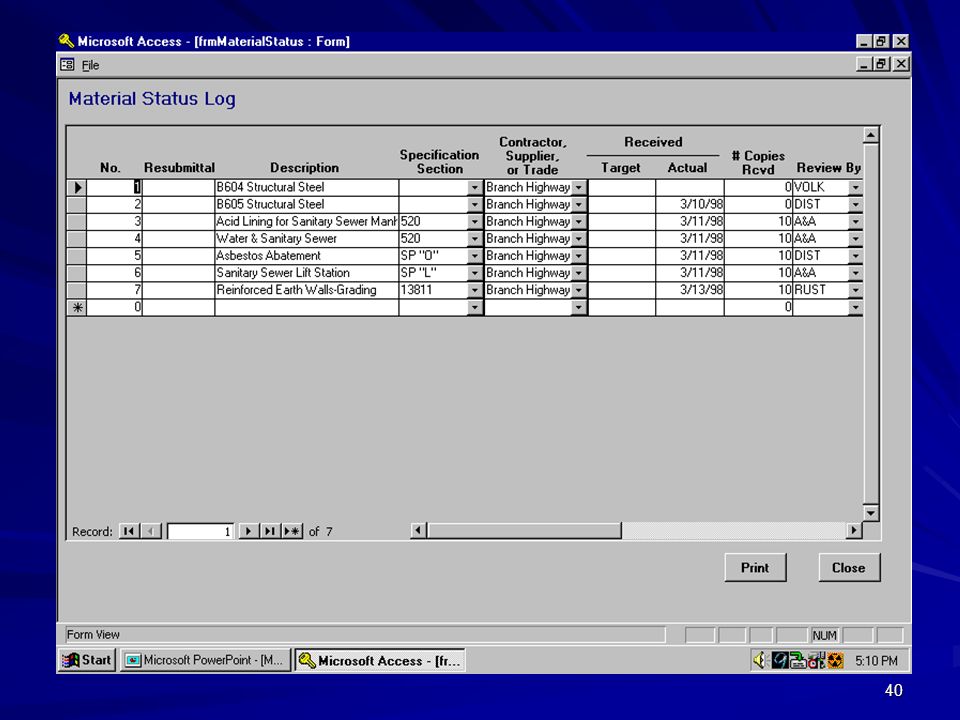
Task: Click the horizontal scrollbar right arrow
Action: coord(853,530)
